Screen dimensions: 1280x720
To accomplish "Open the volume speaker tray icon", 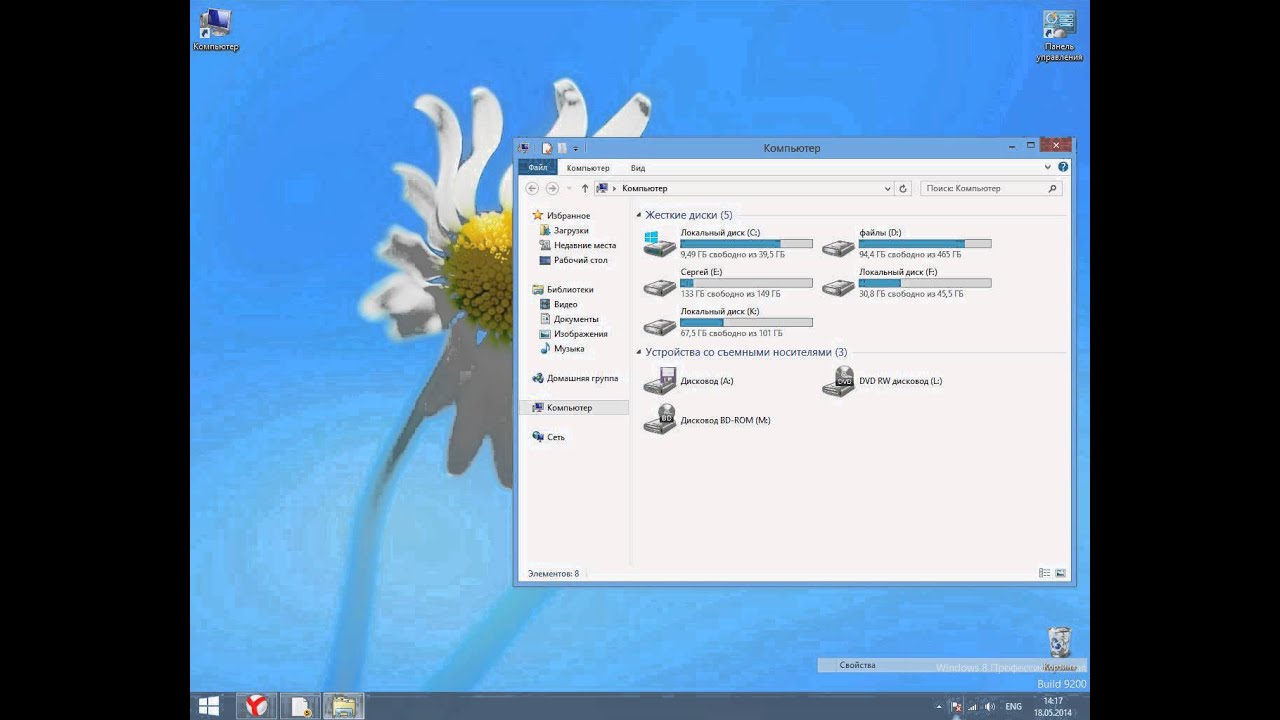I will (989, 706).
